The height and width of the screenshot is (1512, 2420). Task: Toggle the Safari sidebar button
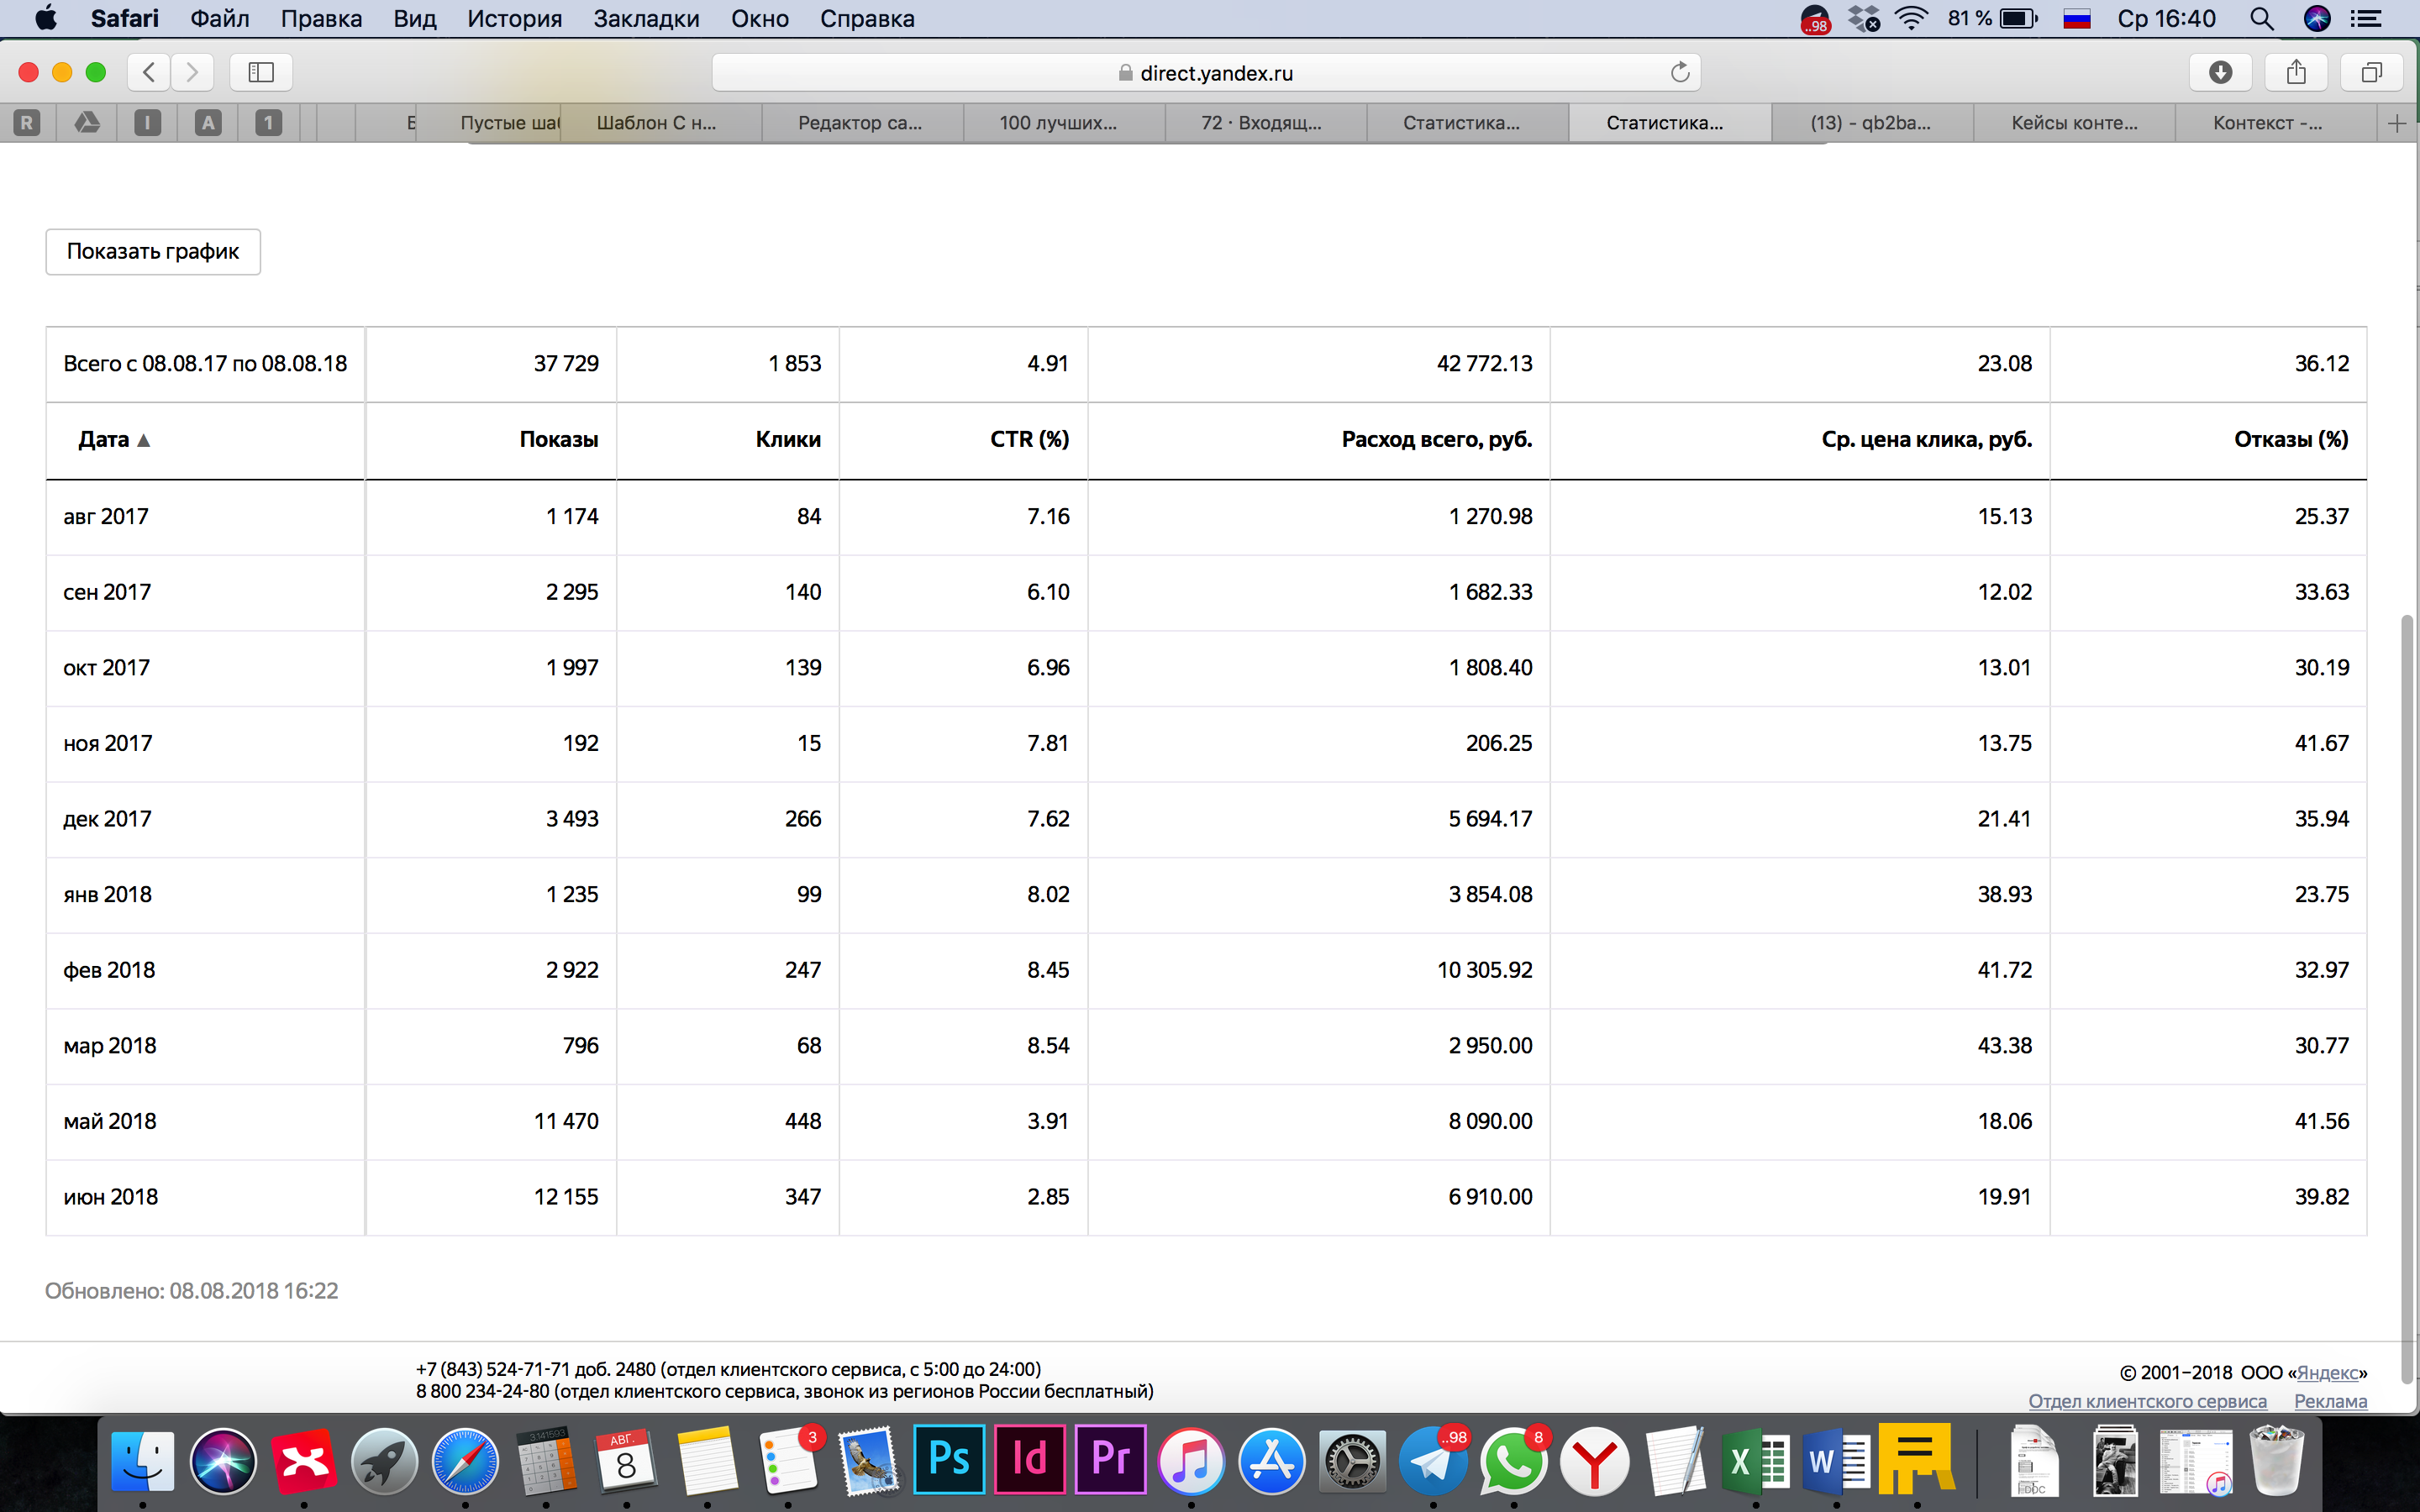(261, 72)
